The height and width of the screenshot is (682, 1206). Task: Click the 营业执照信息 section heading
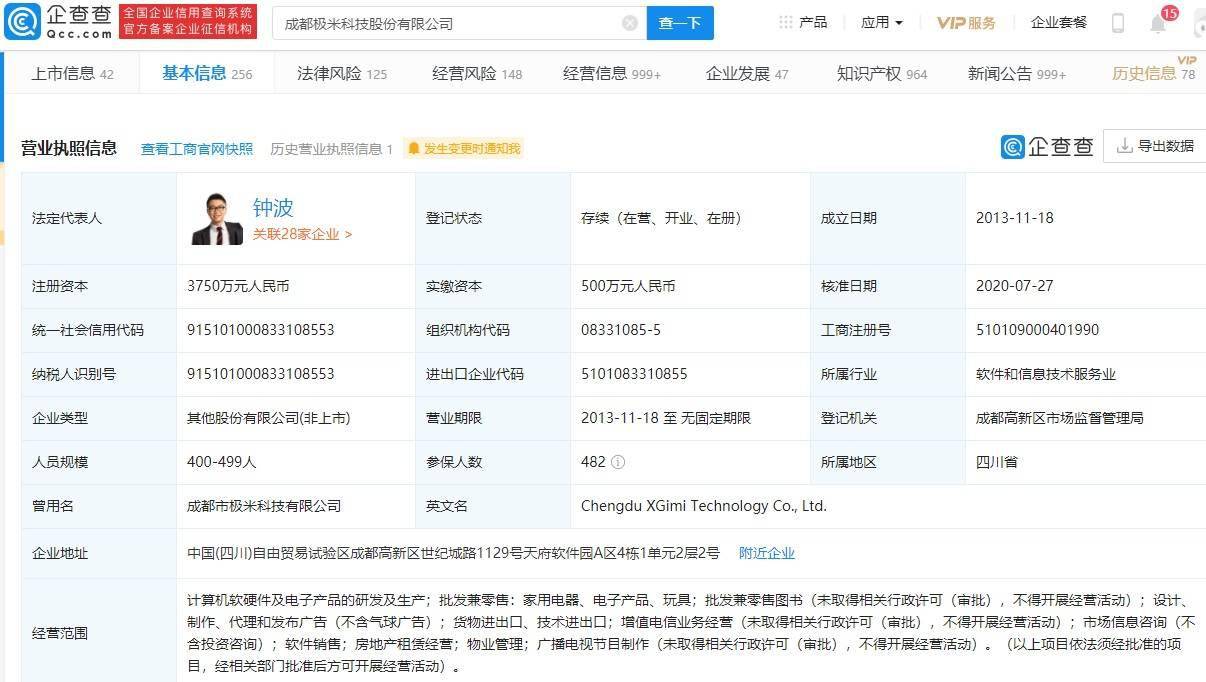click(x=69, y=148)
